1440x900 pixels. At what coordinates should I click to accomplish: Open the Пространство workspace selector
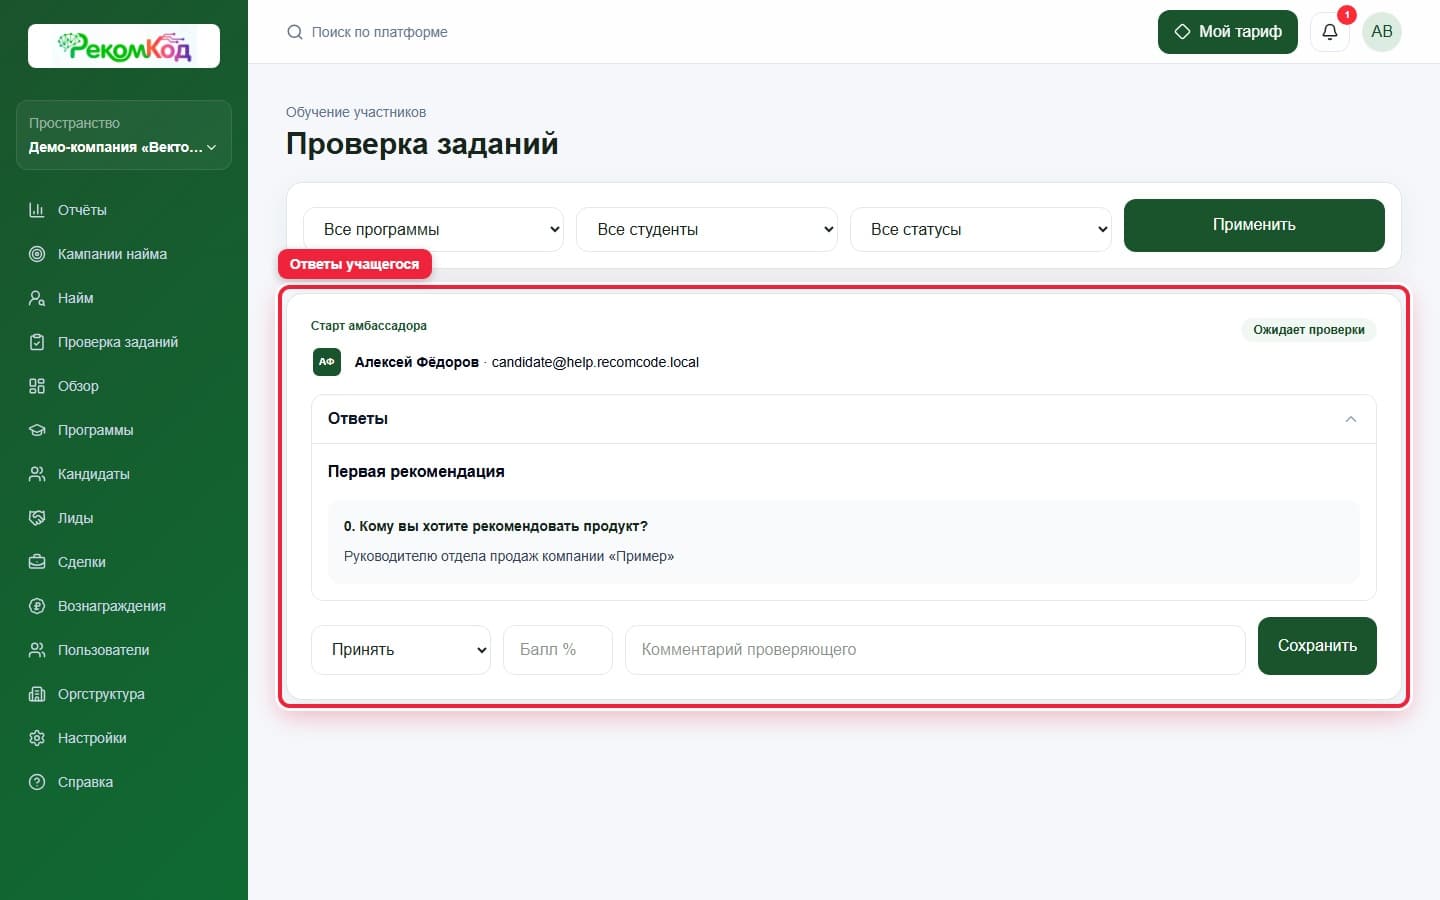click(x=124, y=135)
